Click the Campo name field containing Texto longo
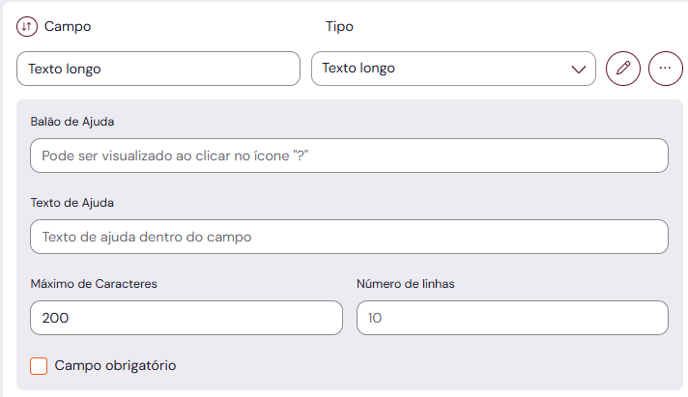This screenshot has width=688, height=397. click(x=158, y=68)
